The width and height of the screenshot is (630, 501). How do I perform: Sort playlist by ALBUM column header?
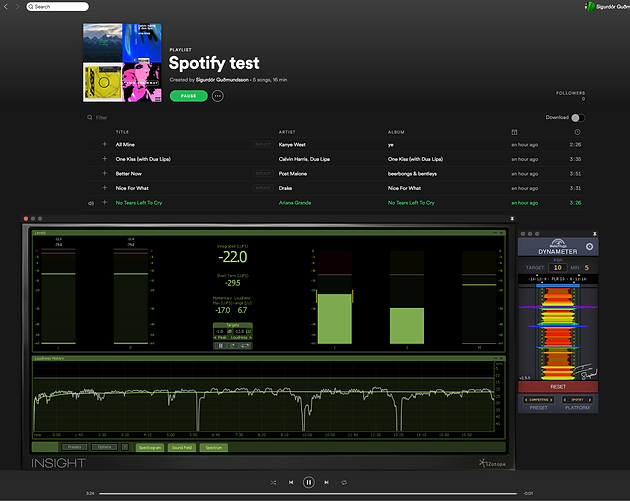pos(396,132)
